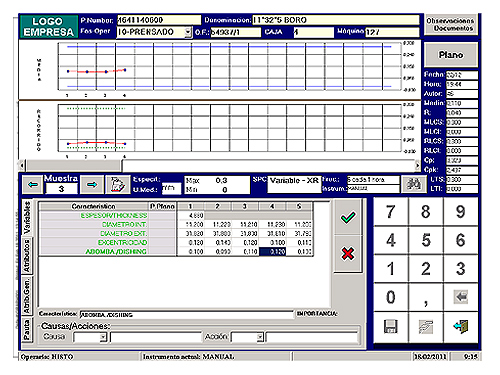The image size is (500, 375).
Task: Switch to the Pauta tab
Action: click(27, 330)
